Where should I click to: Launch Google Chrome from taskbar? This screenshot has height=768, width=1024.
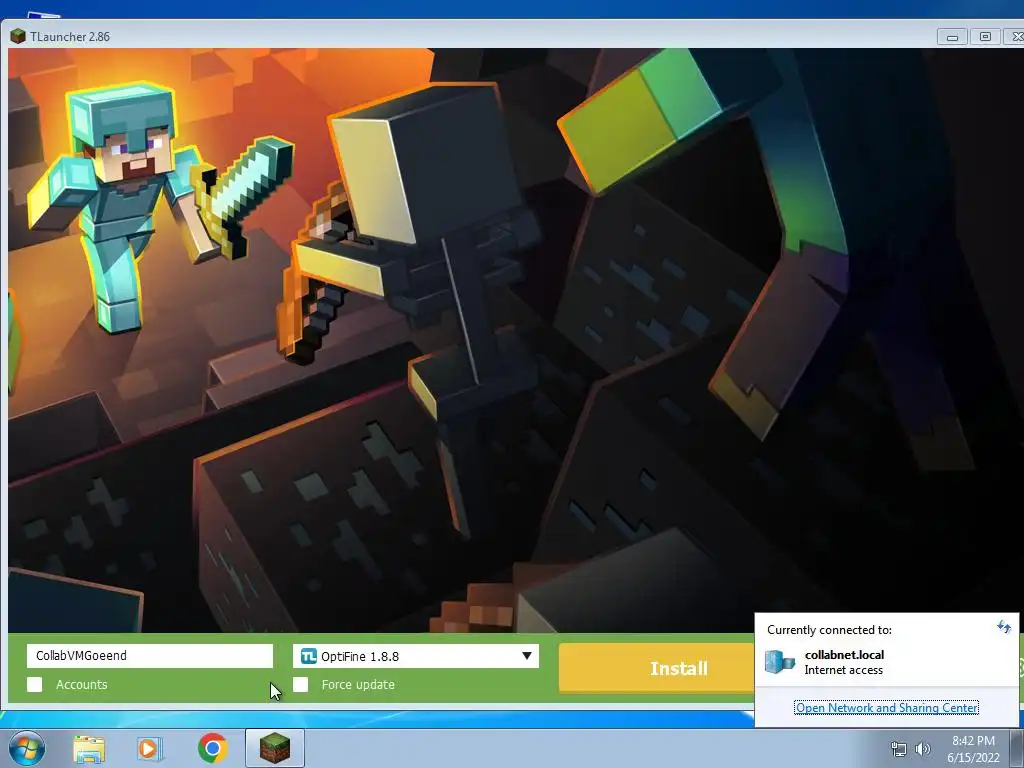(x=212, y=748)
